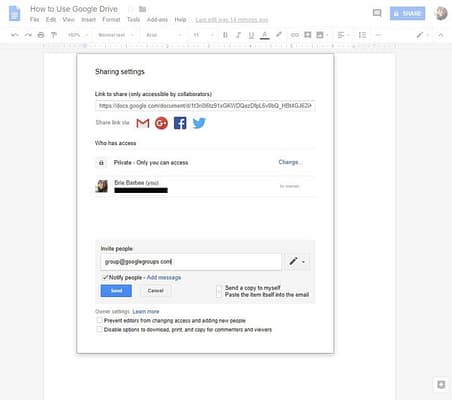Open the comments history icon

377,13
